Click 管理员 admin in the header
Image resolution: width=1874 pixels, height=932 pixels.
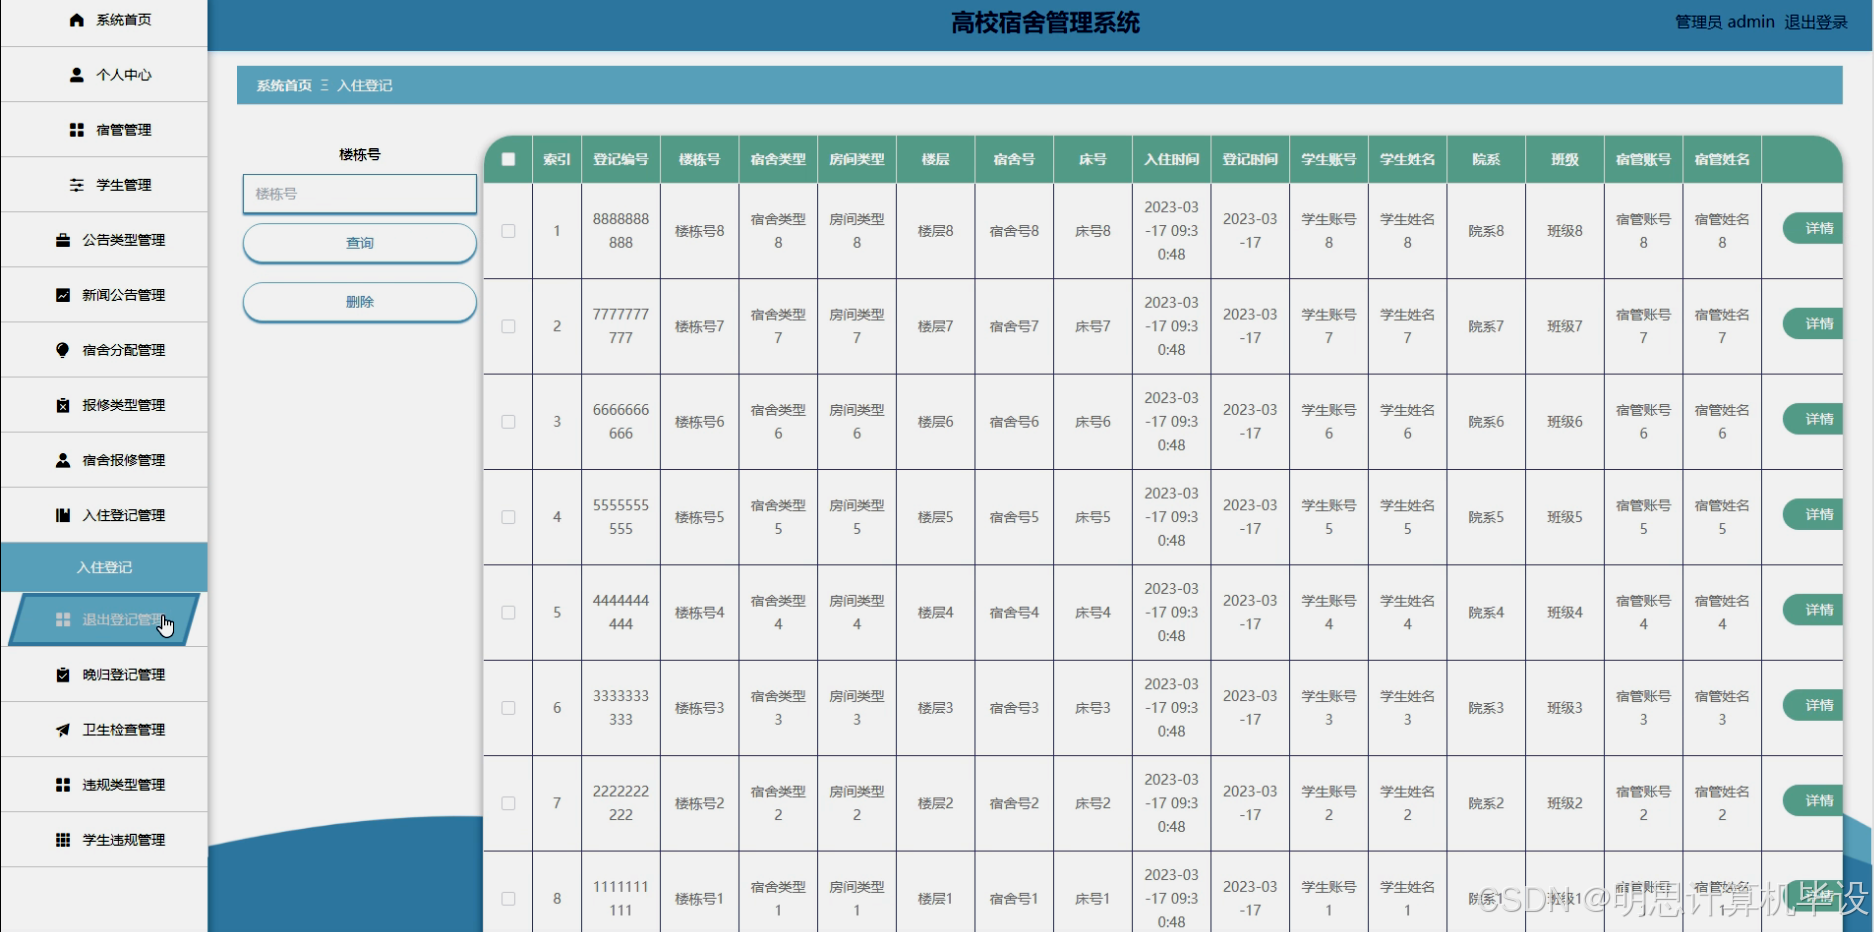click(1725, 22)
